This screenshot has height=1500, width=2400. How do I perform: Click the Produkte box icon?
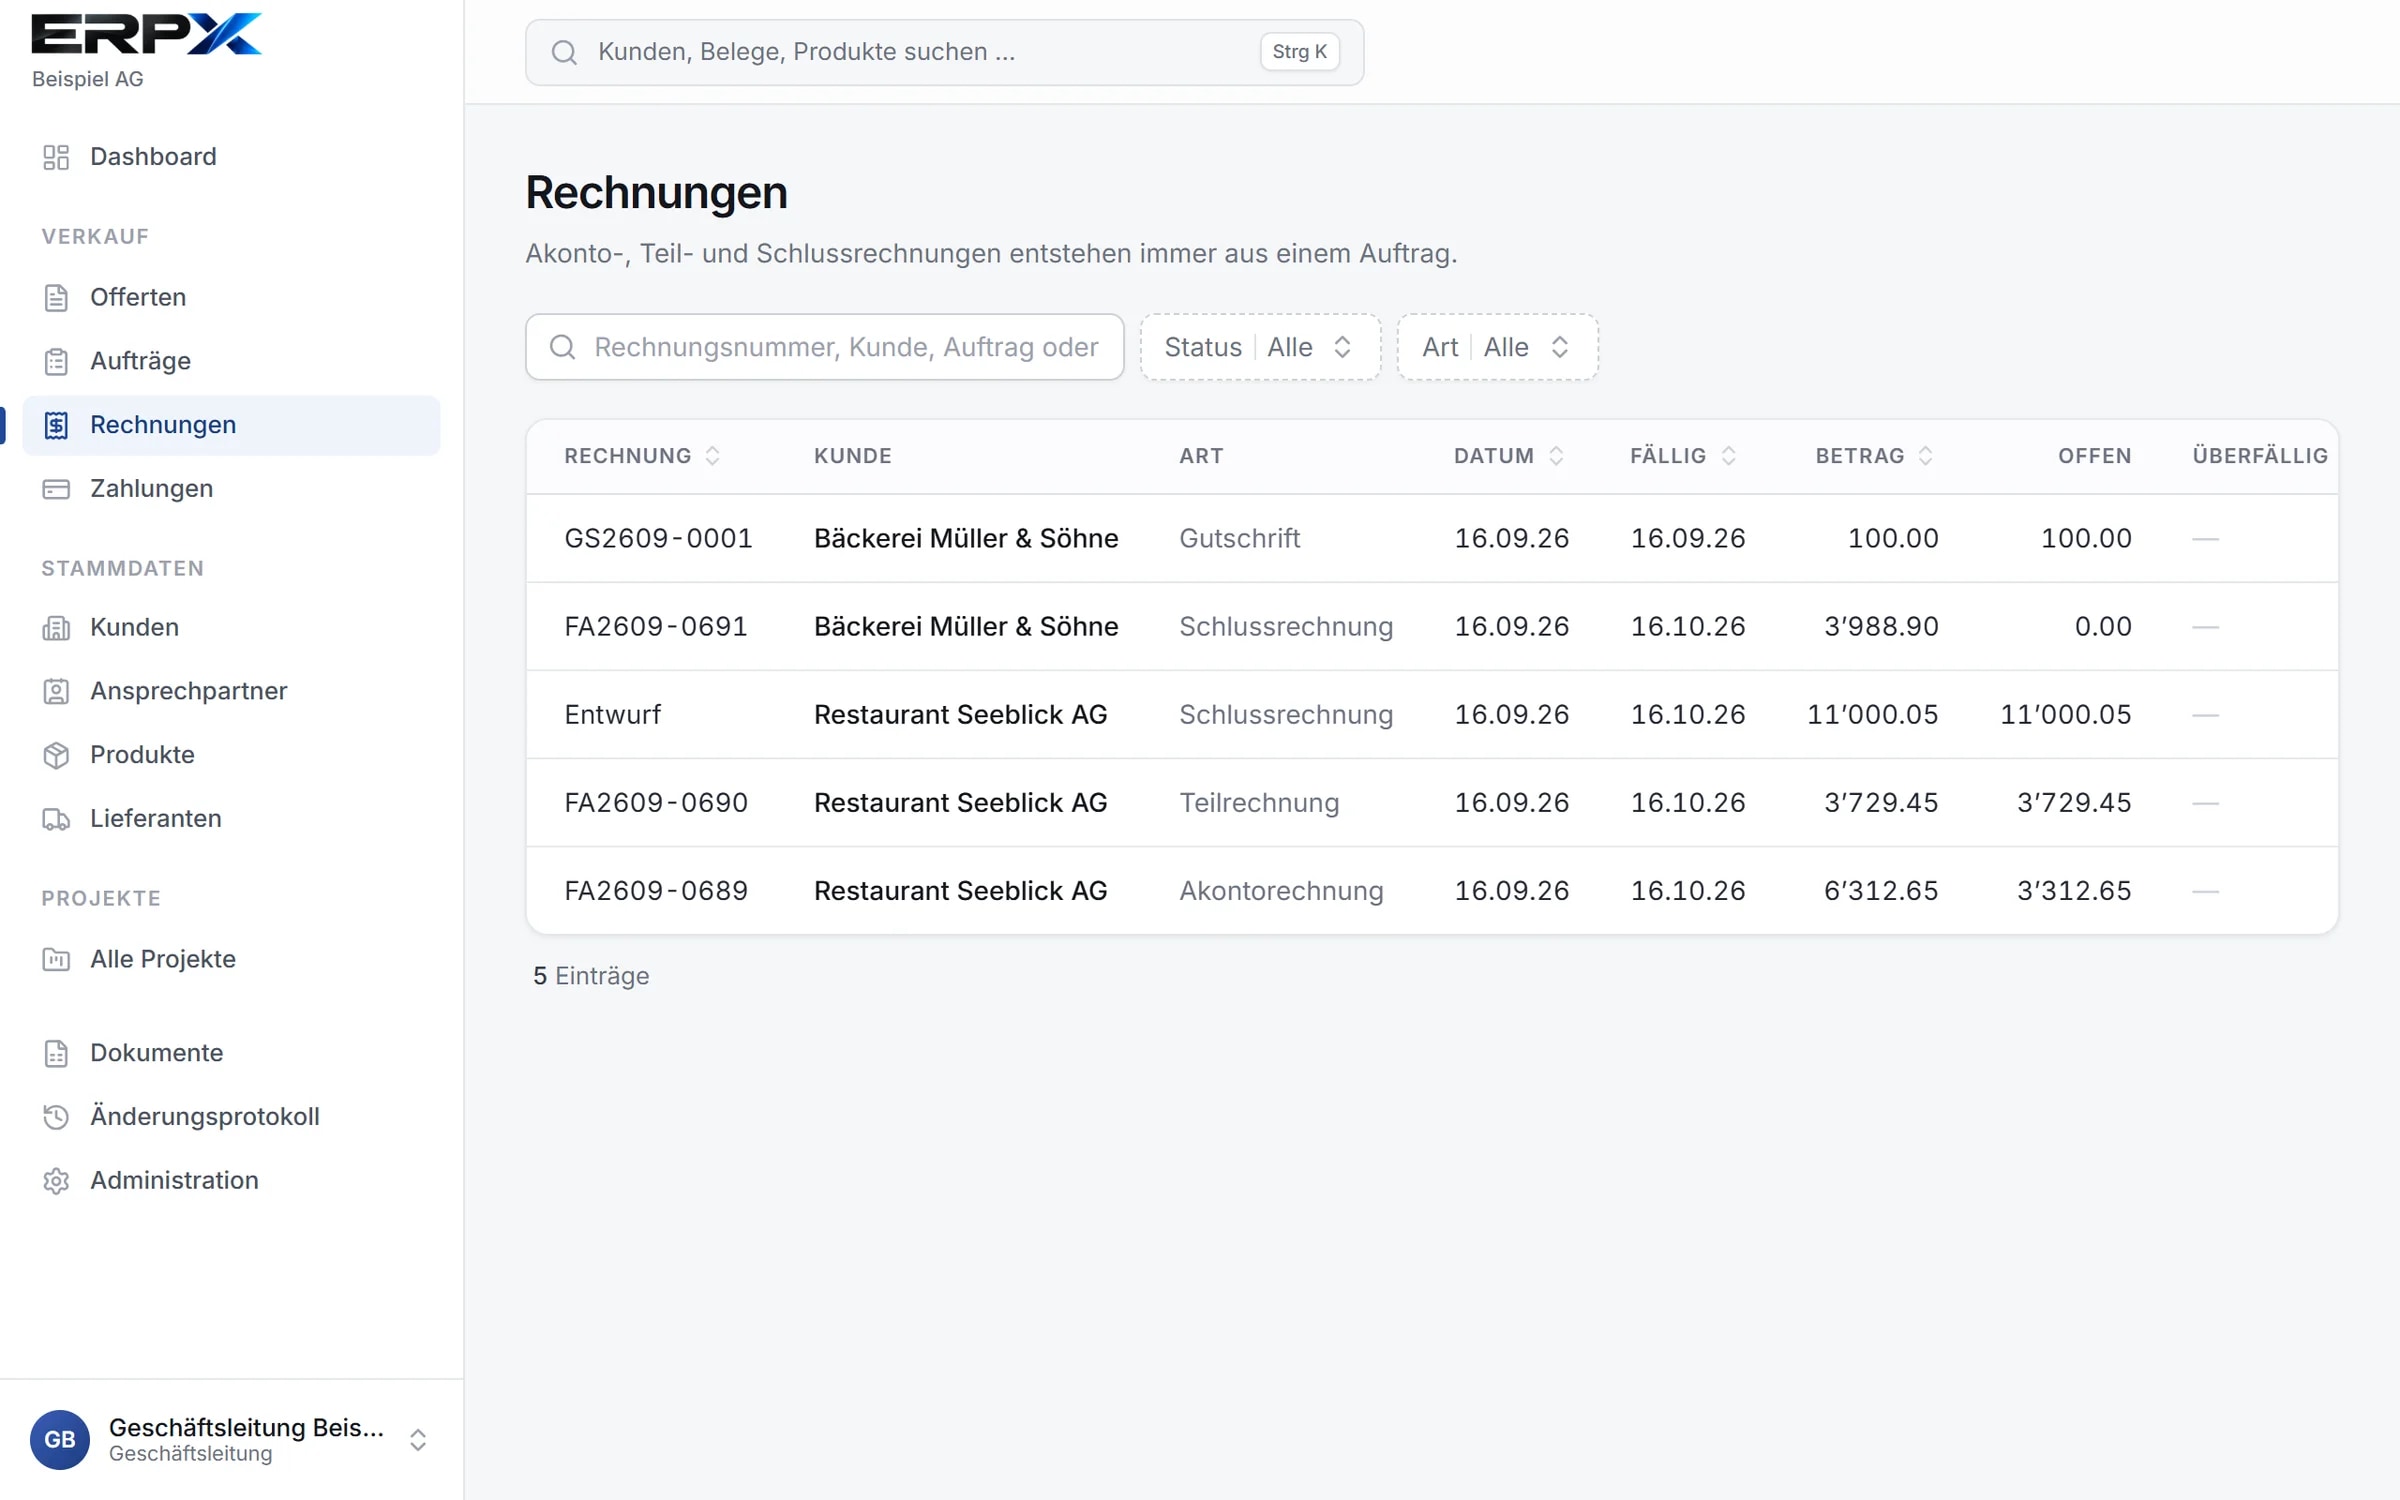56,755
